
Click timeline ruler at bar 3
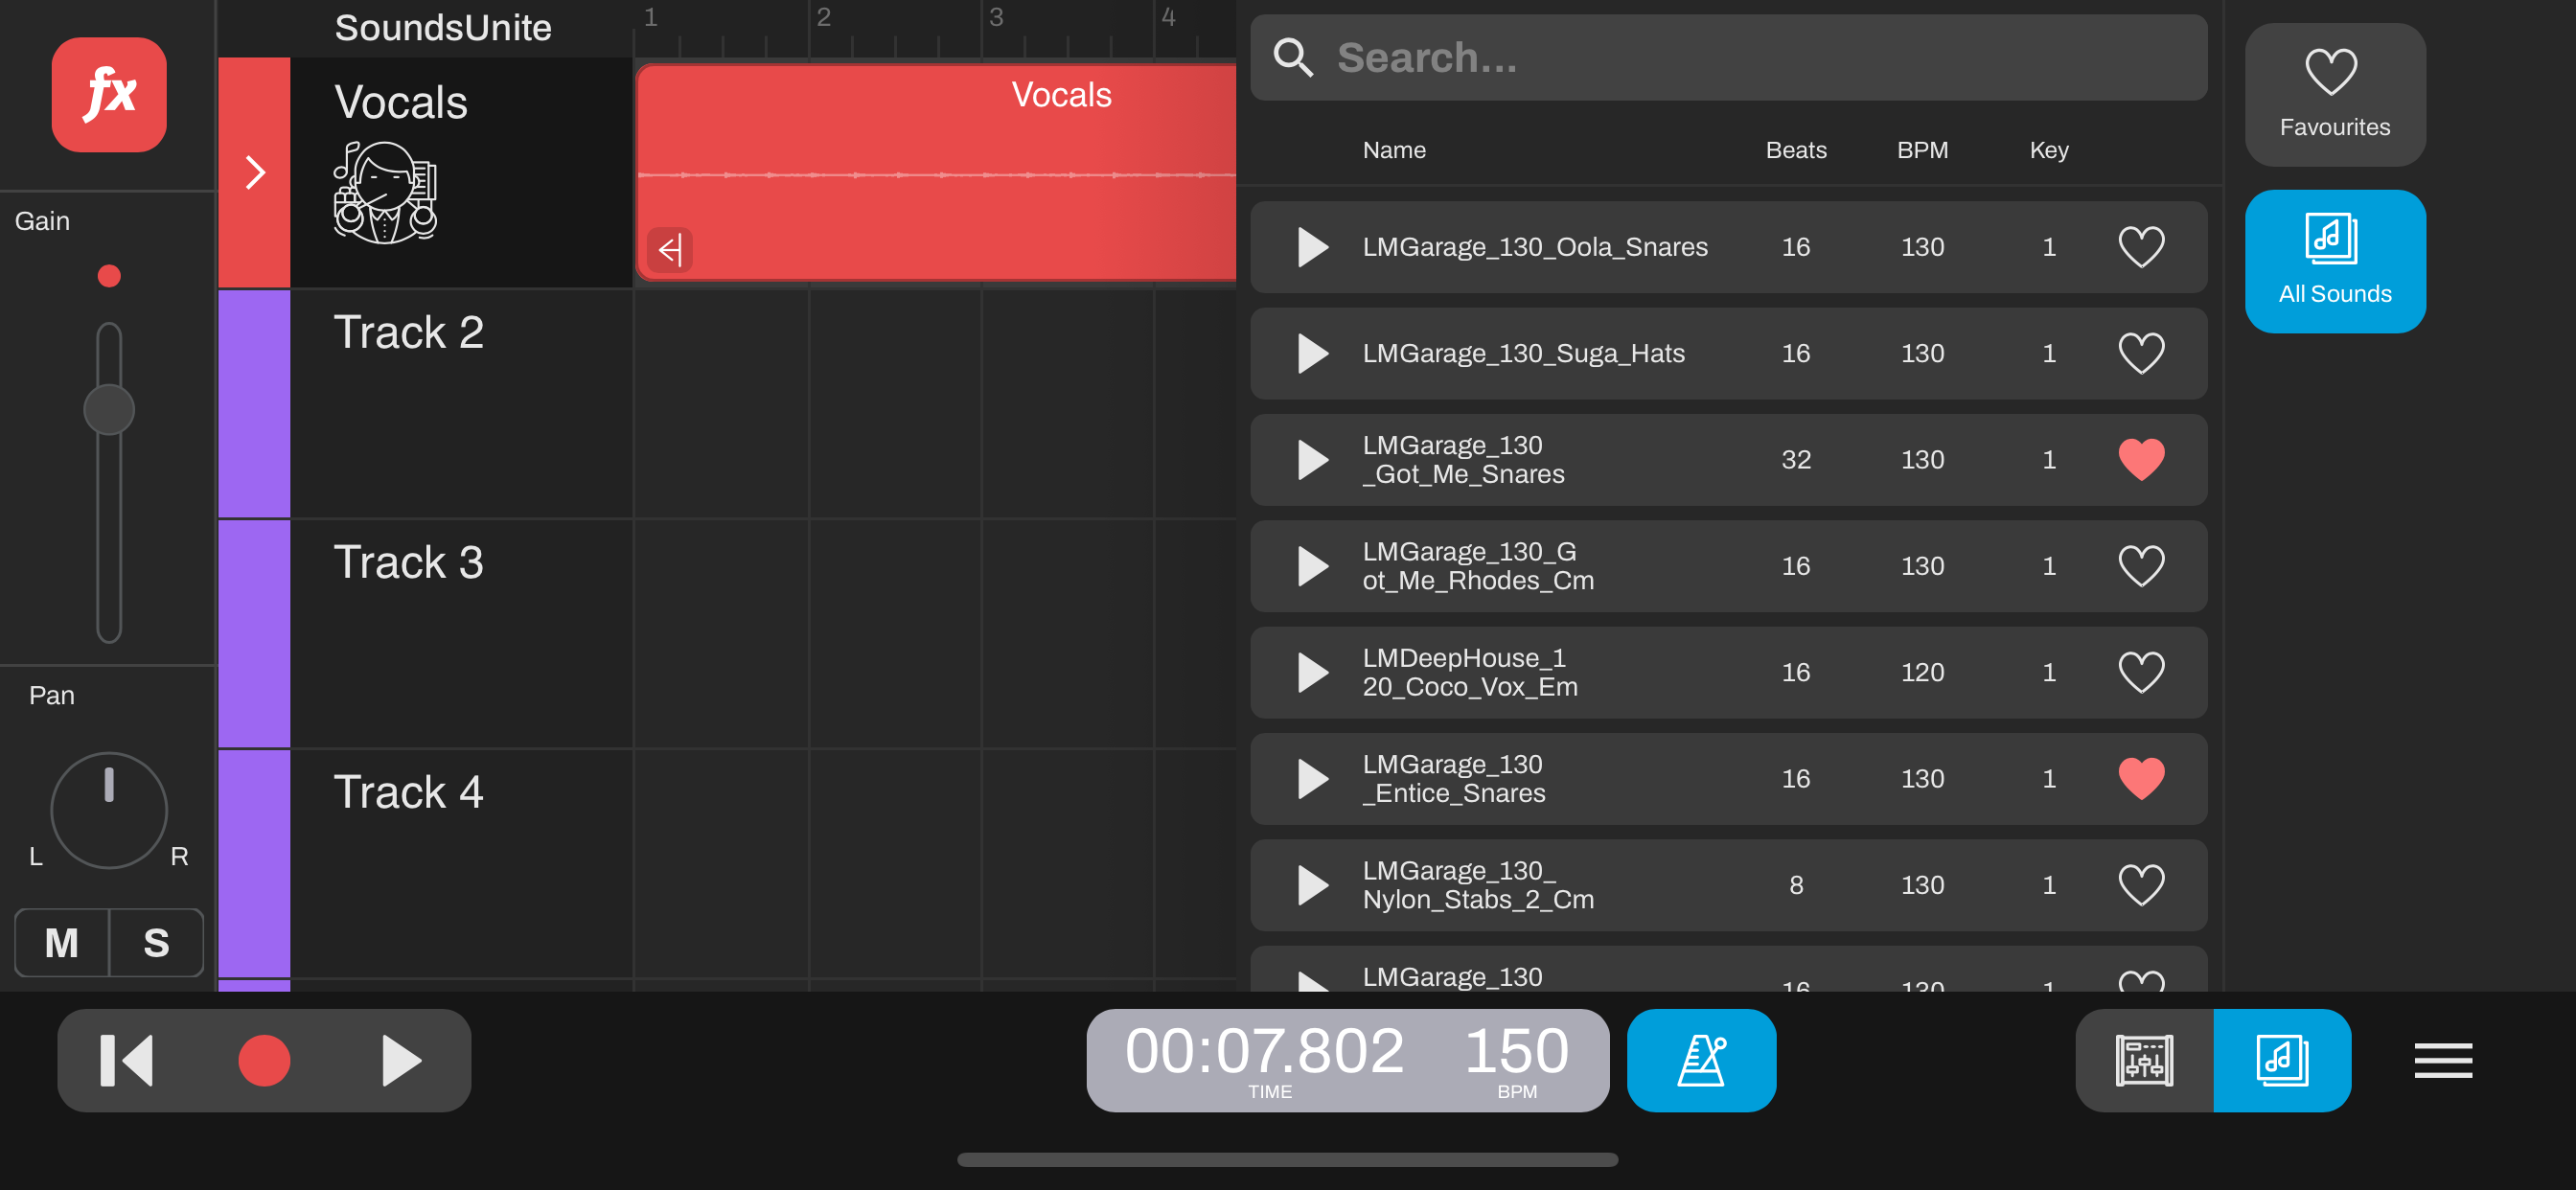pos(996,18)
